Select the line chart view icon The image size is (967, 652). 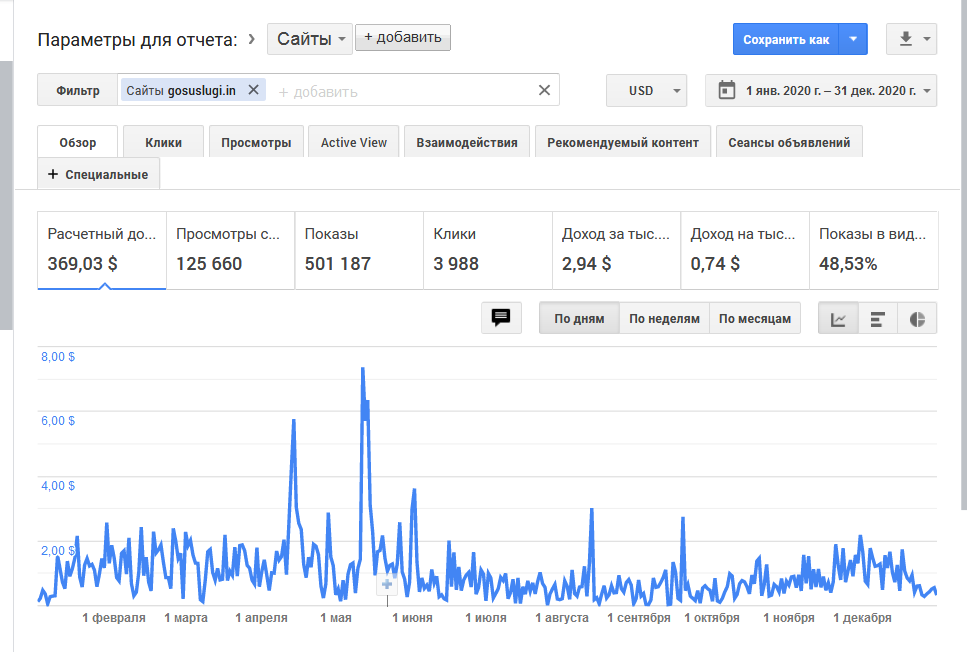pos(838,318)
